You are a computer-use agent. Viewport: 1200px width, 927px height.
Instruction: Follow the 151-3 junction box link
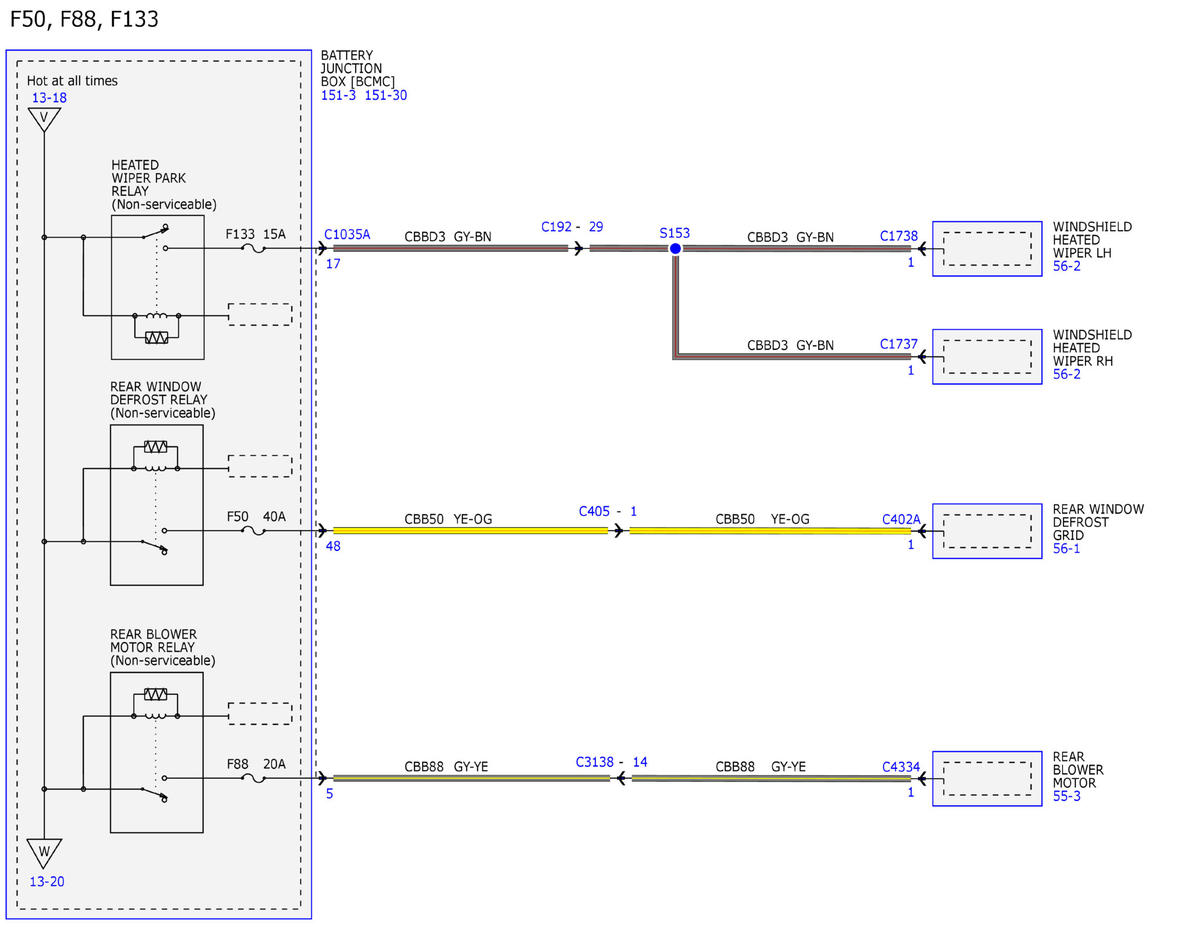(x=338, y=95)
